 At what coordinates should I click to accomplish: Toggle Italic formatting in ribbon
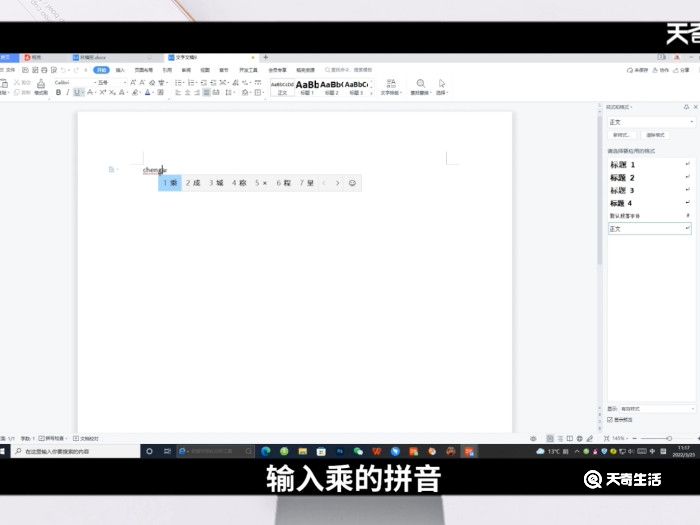click(67, 92)
